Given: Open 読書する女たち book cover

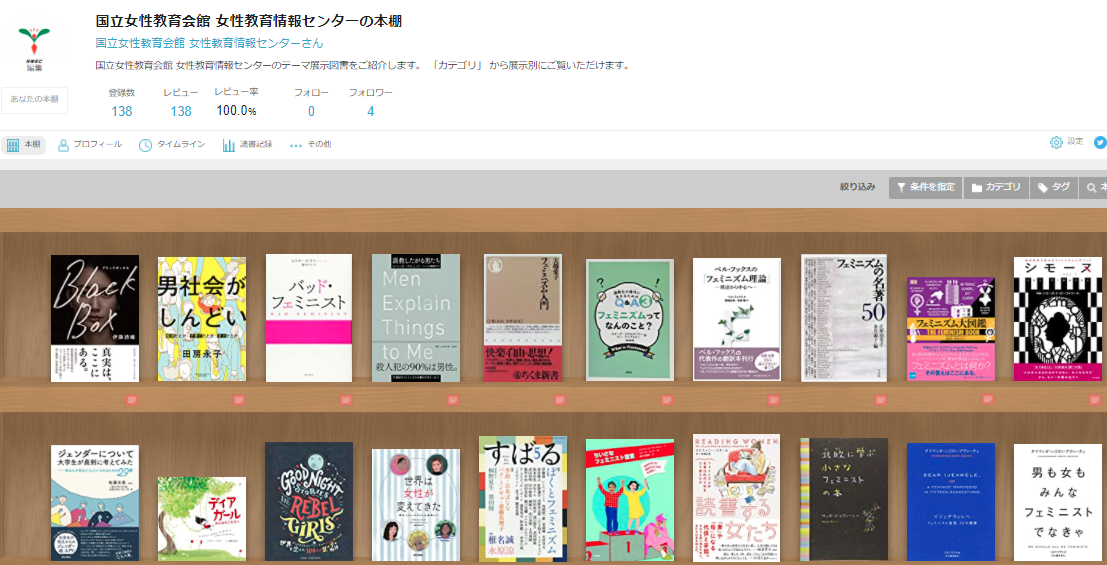Looking at the screenshot, I should [736, 498].
